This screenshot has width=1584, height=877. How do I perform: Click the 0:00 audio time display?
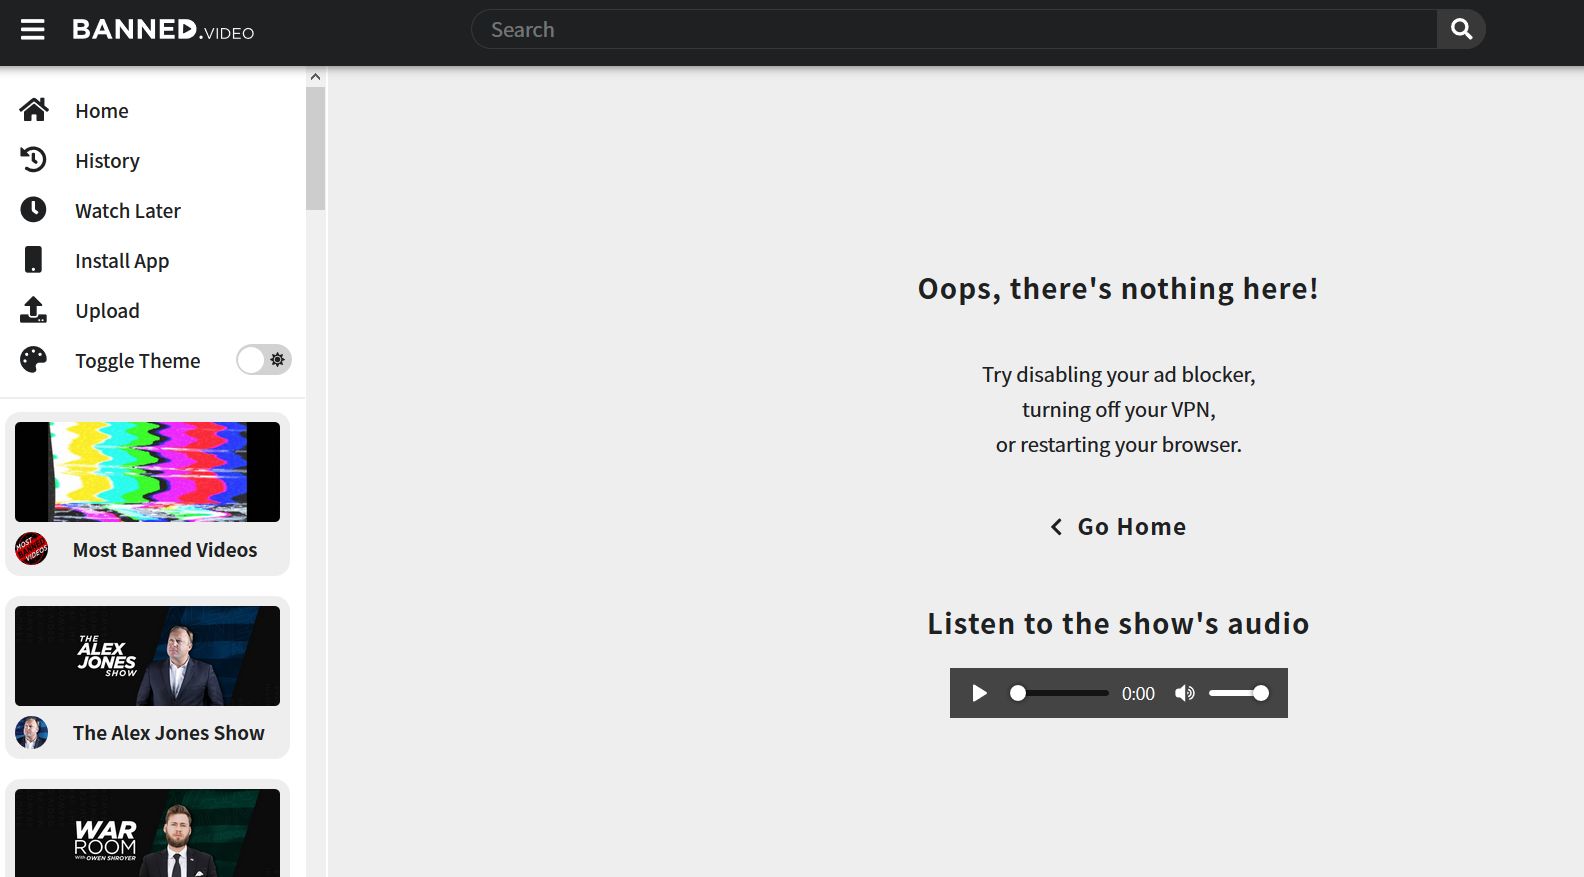(x=1138, y=694)
